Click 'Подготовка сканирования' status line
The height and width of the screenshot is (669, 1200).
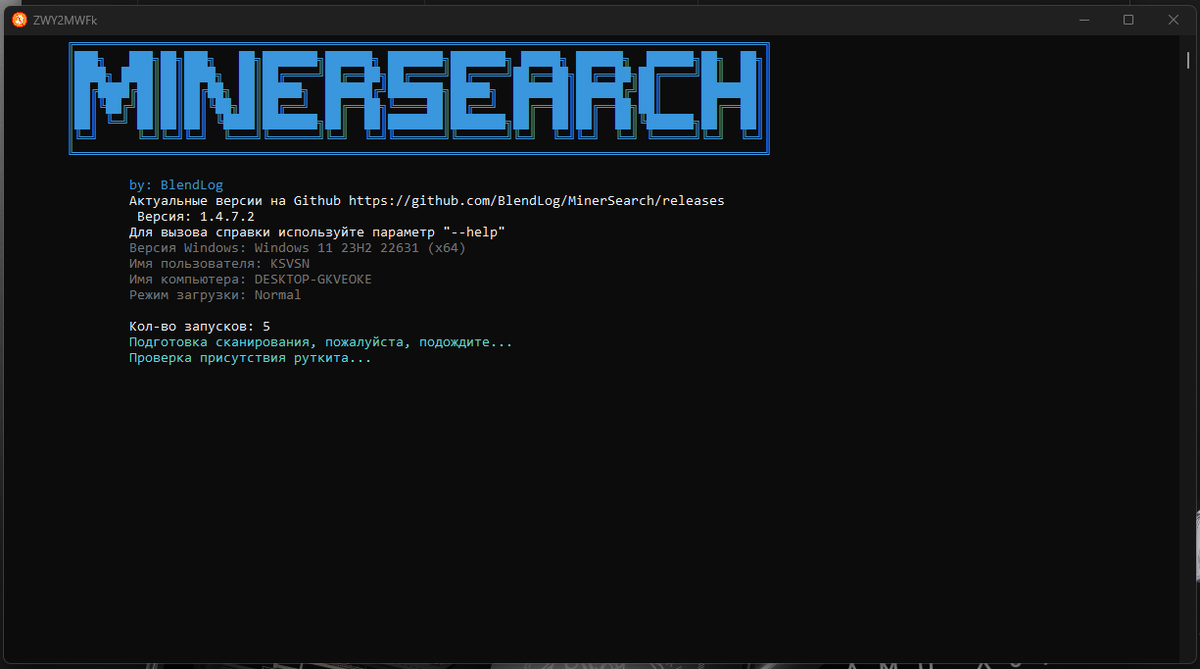click(x=321, y=342)
